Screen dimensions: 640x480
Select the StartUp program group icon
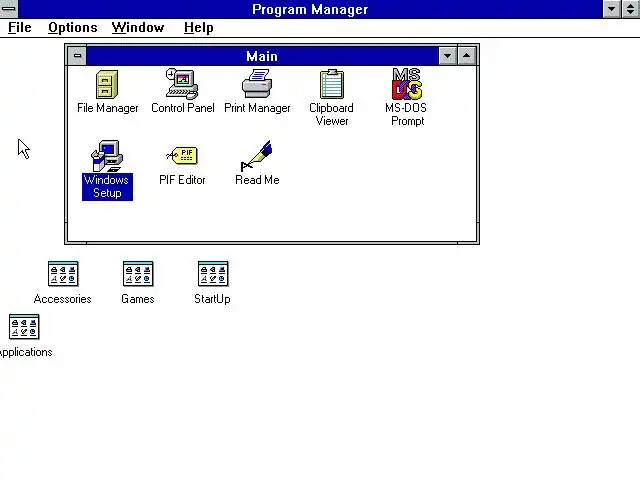click(x=213, y=274)
